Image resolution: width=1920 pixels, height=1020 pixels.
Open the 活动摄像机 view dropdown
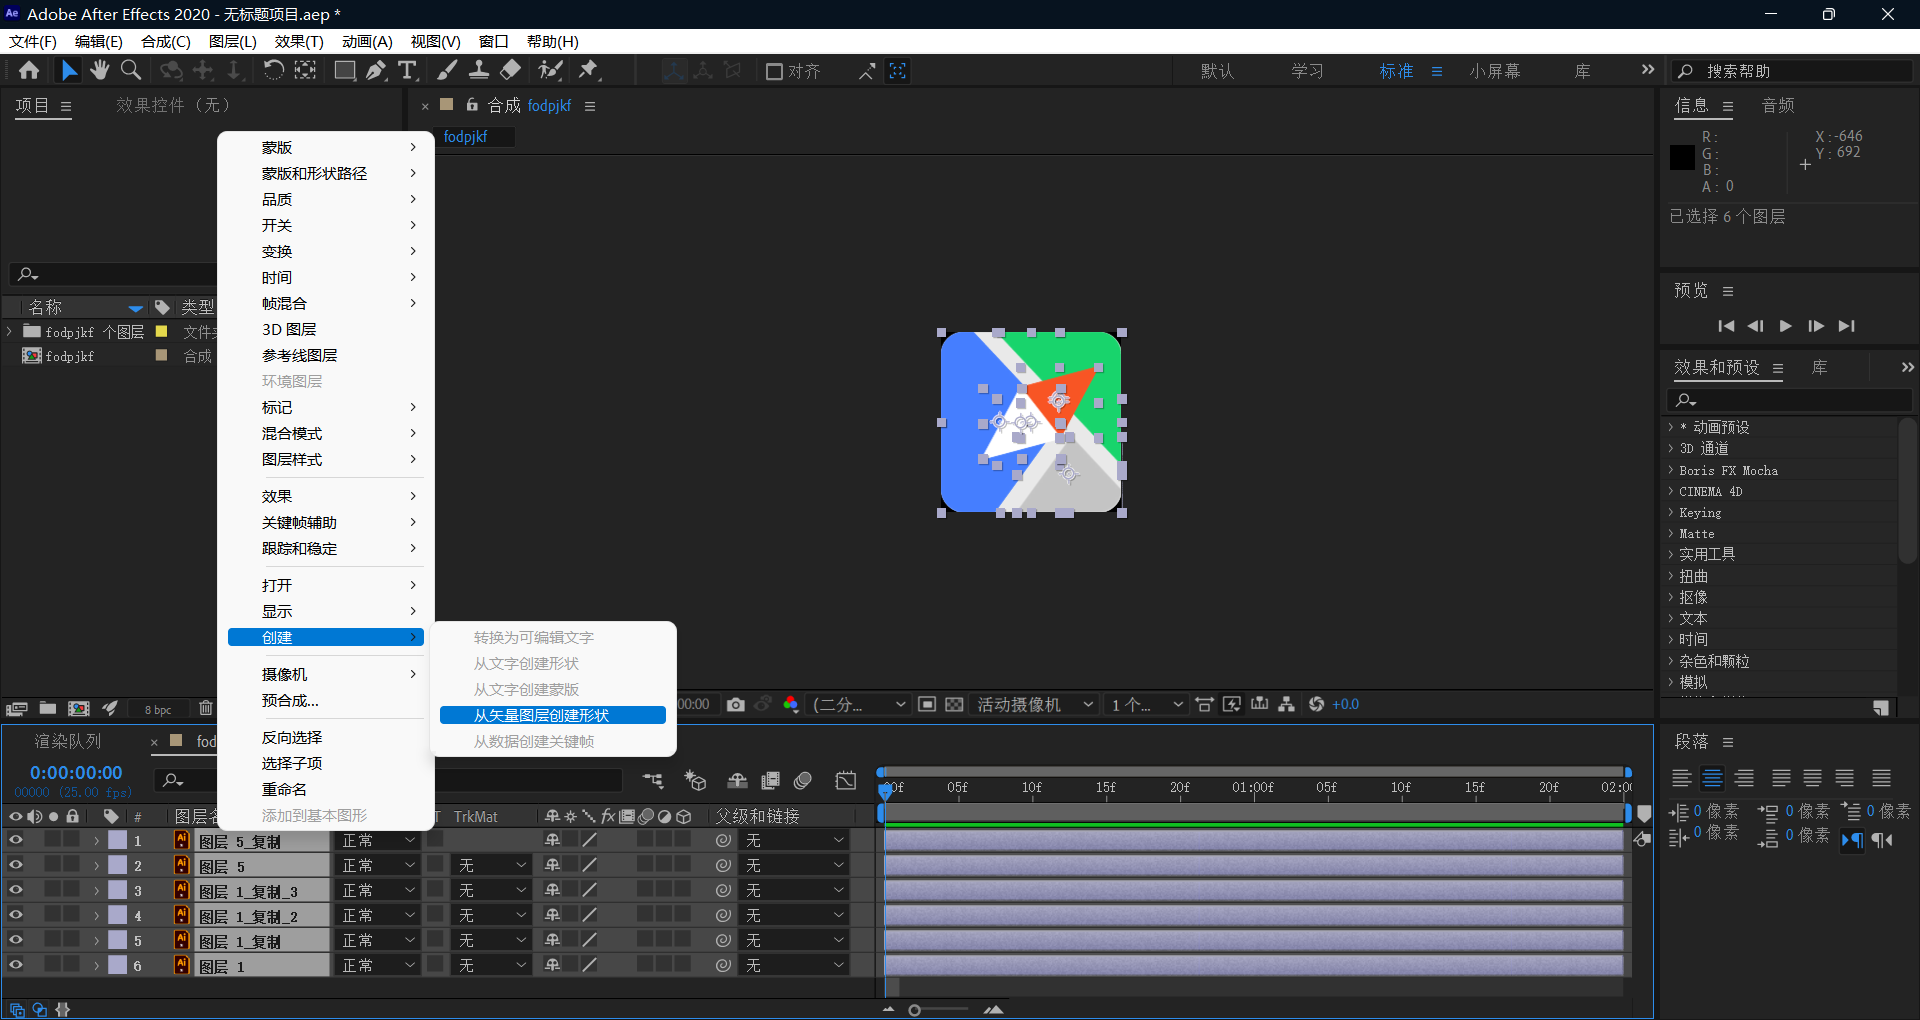[x=1034, y=705]
